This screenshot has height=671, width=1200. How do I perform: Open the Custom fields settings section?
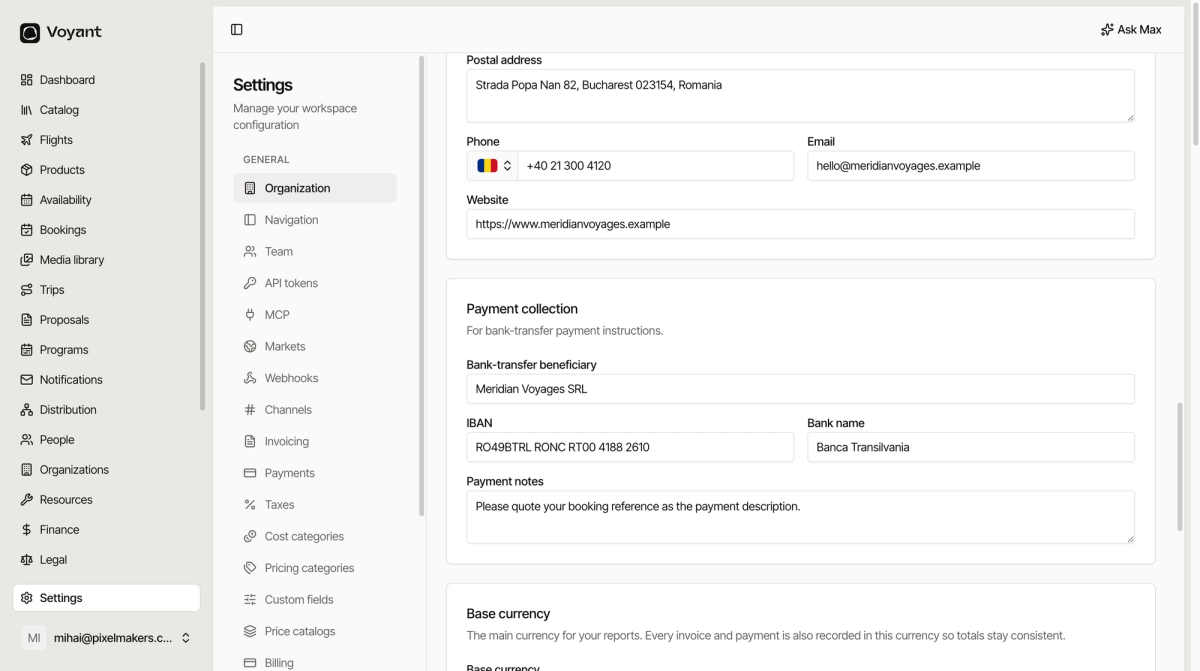pyautogui.click(x=315, y=600)
